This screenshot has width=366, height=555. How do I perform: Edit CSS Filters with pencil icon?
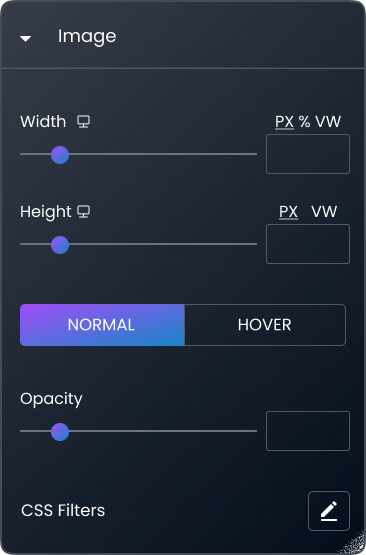[329, 511]
